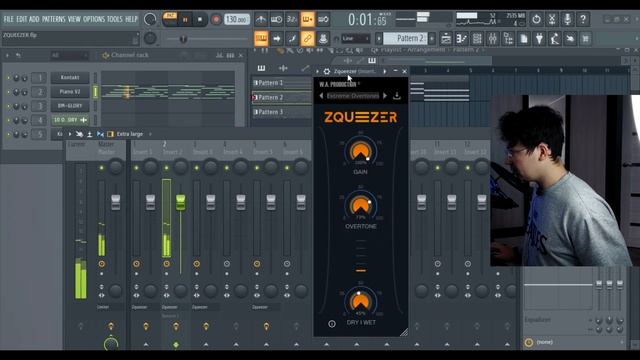This screenshot has width=640, height=360.
Task: Open the project info page icon
Action: [524, 39]
